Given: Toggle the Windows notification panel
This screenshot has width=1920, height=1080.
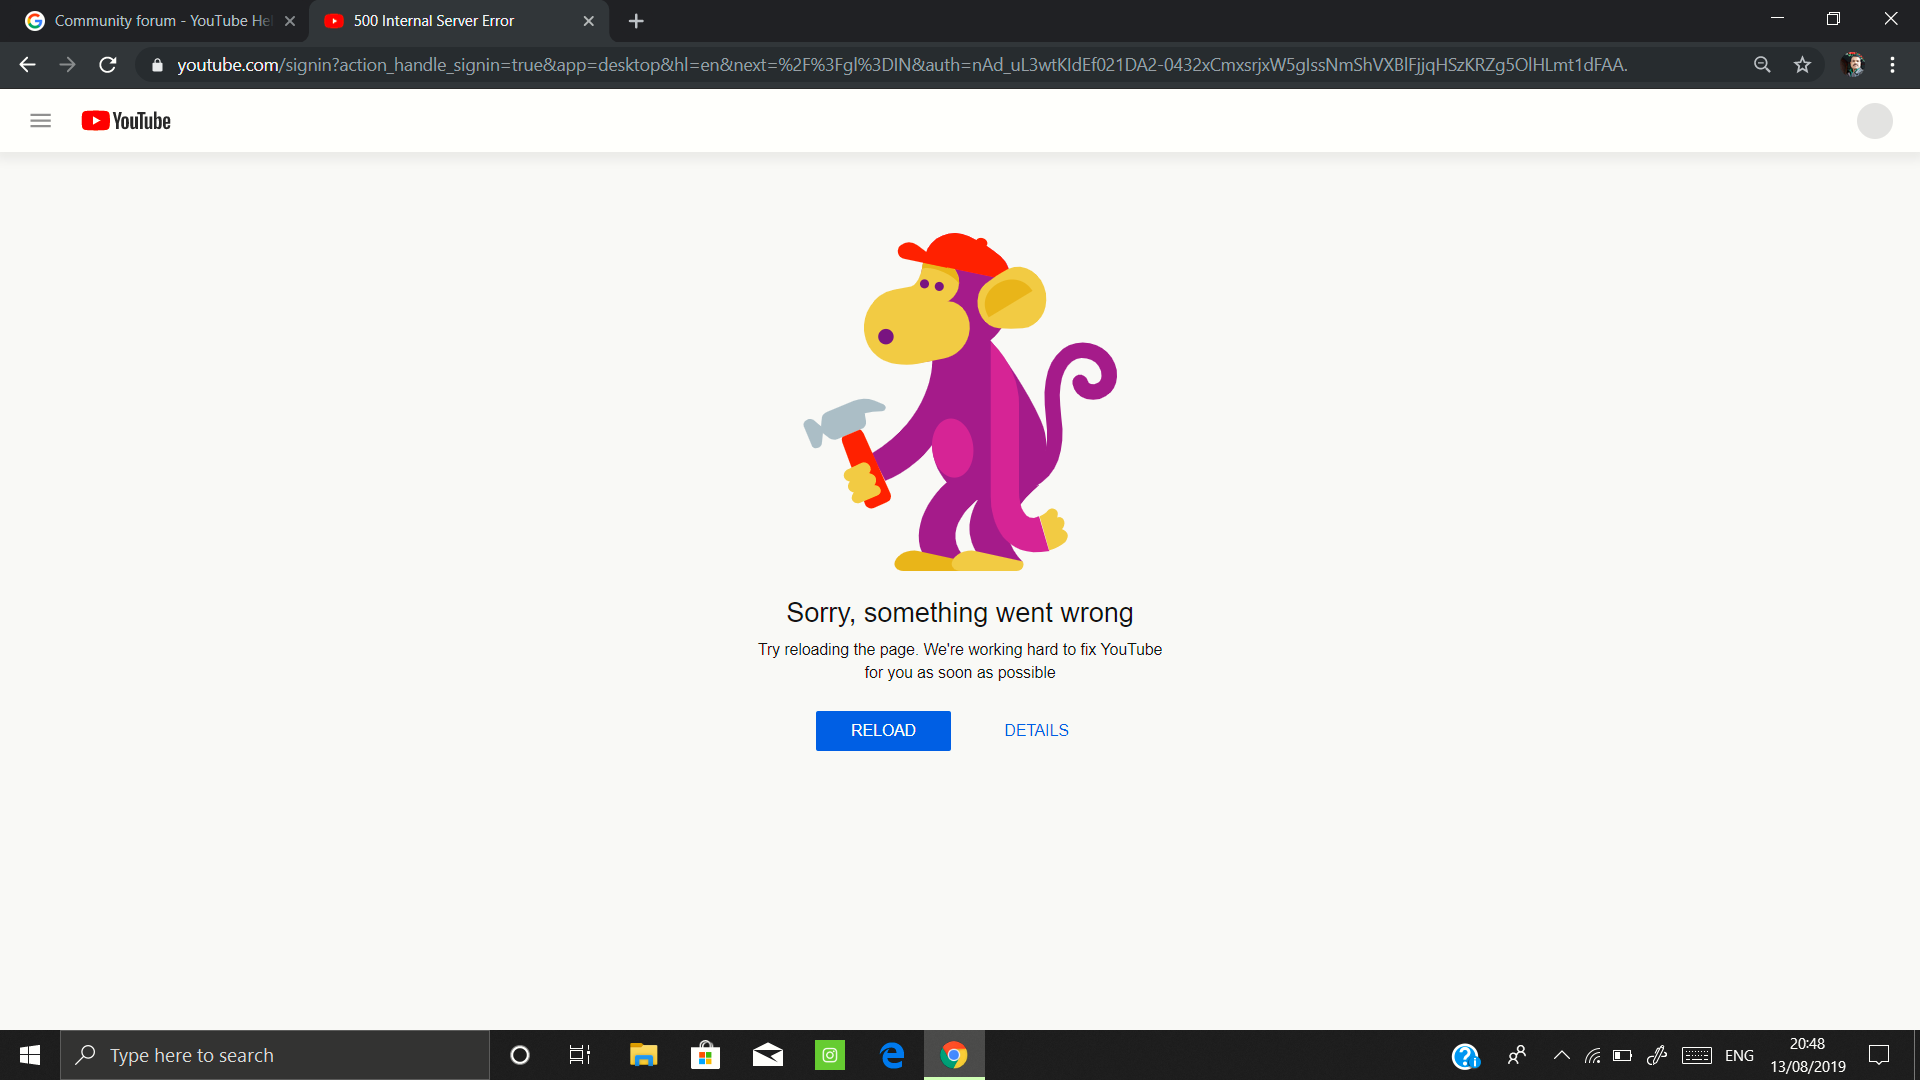Looking at the screenshot, I should (x=1878, y=1054).
